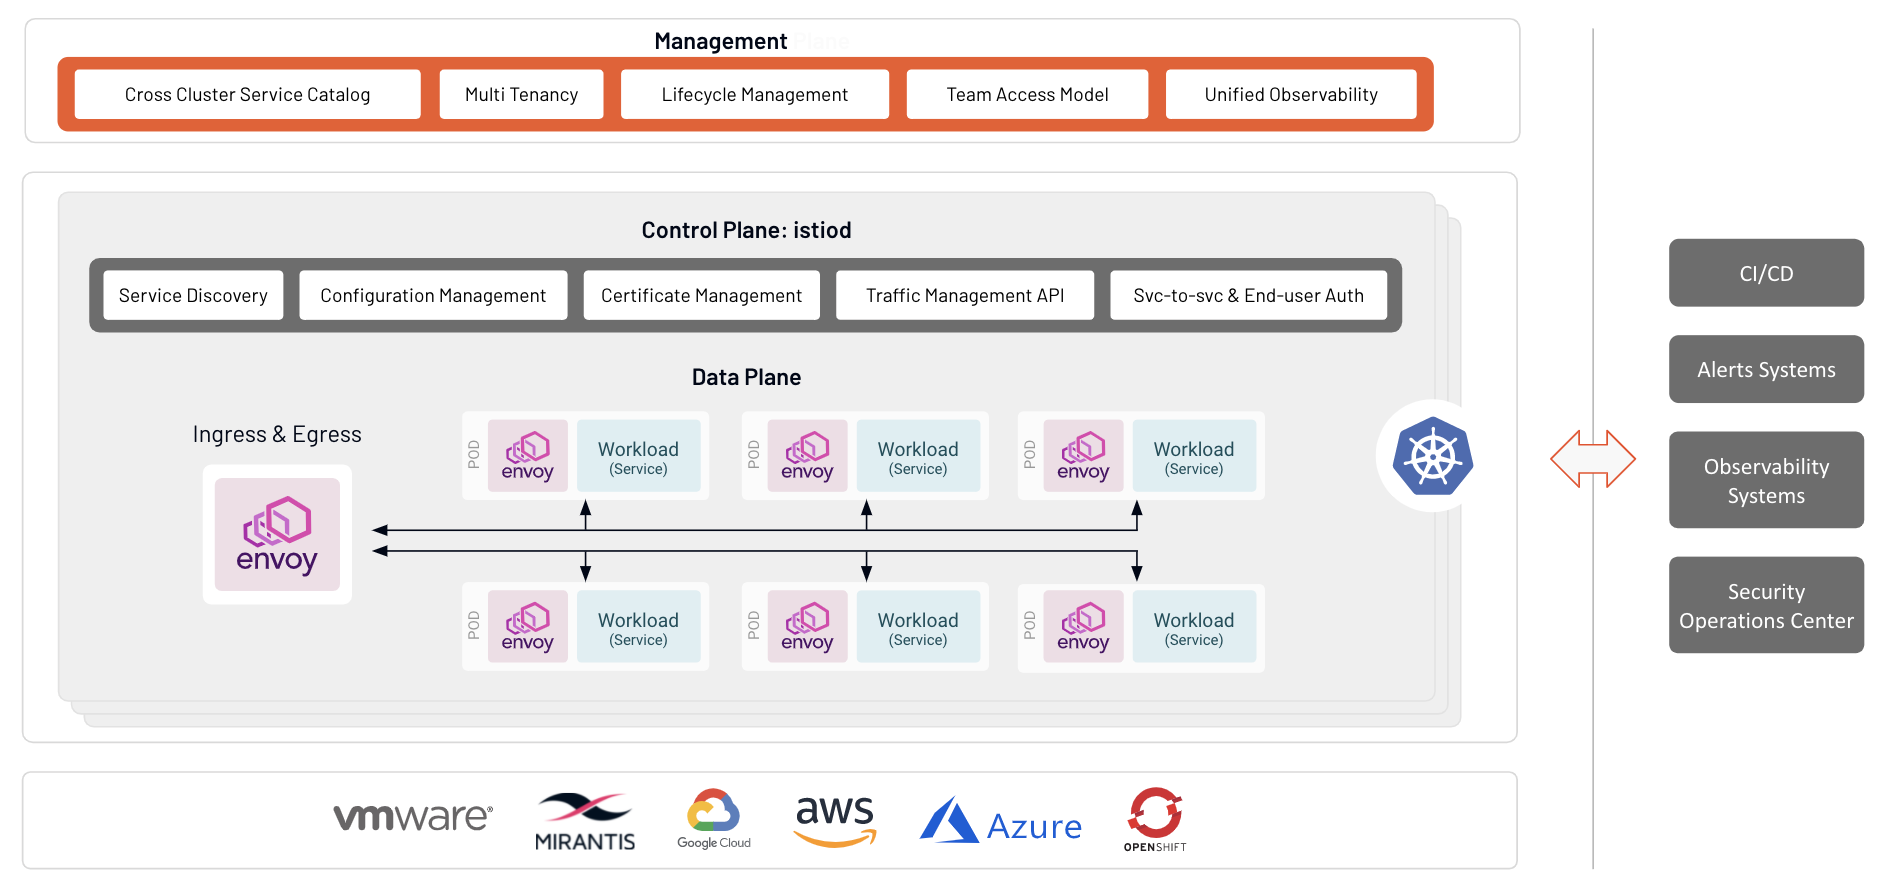Select Cross Cluster Service Catalog
This screenshot has height=894, width=1888.
pos(247,95)
